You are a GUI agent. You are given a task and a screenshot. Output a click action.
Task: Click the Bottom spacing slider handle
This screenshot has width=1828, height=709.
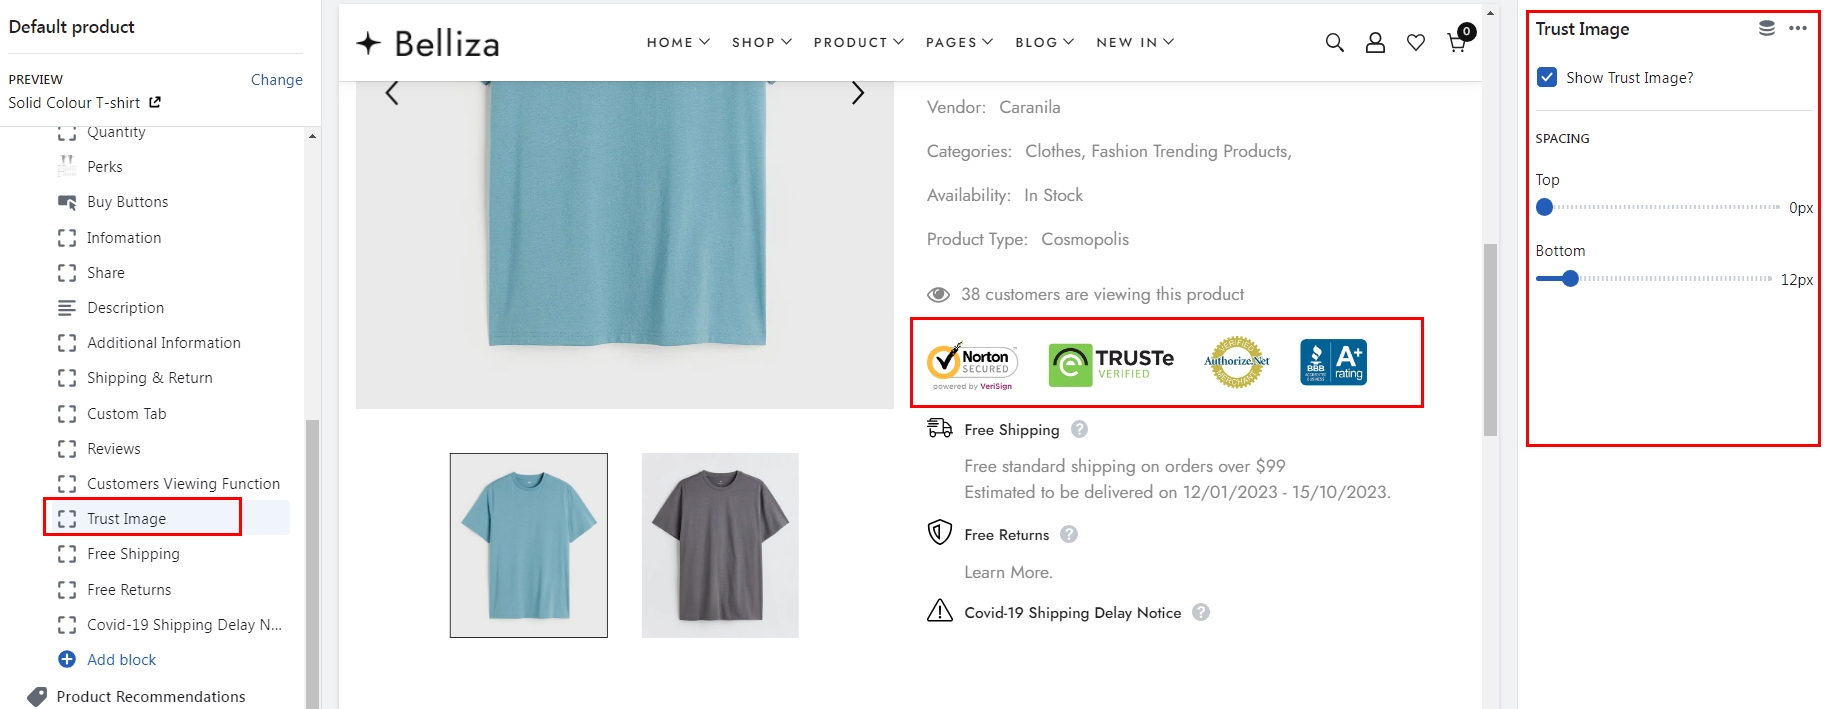(1570, 279)
